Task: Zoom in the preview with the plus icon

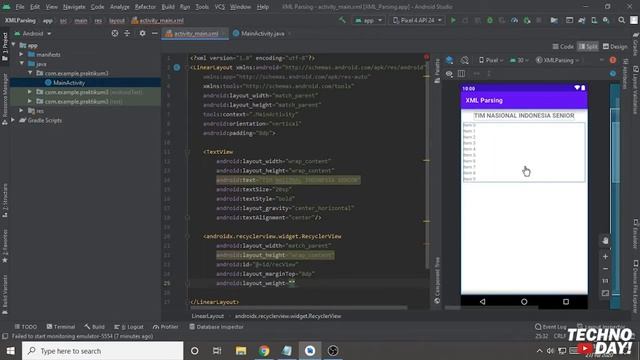Action: [x=605, y=256]
